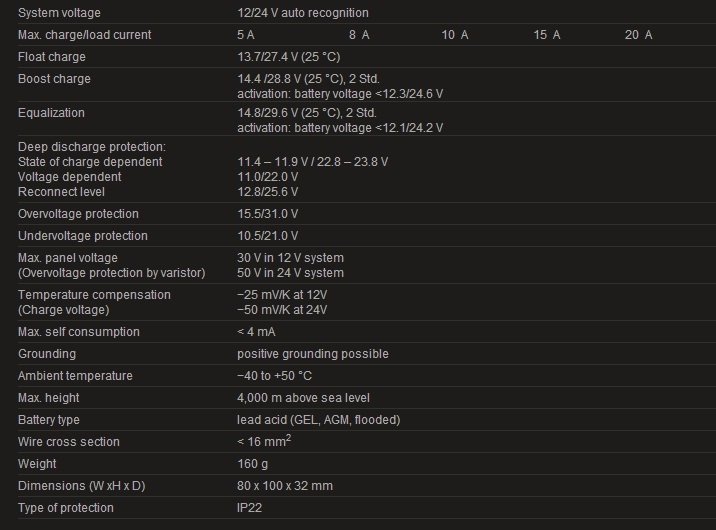The width and height of the screenshot is (716, 530).
Task: Select the 80 x 100 x 32 mm dimensions
Action: click(285, 486)
